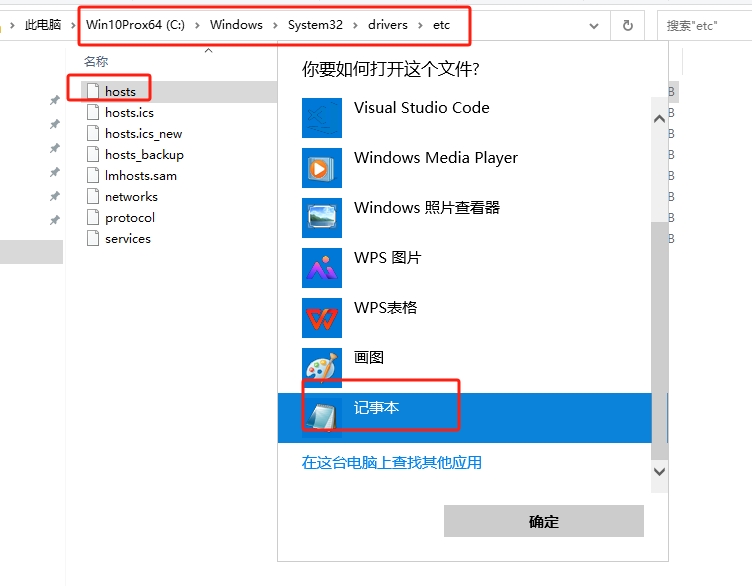Viewport: 752px width, 586px height.
Task: Choose 记事本 to open the file
Action: pos(464,418)
